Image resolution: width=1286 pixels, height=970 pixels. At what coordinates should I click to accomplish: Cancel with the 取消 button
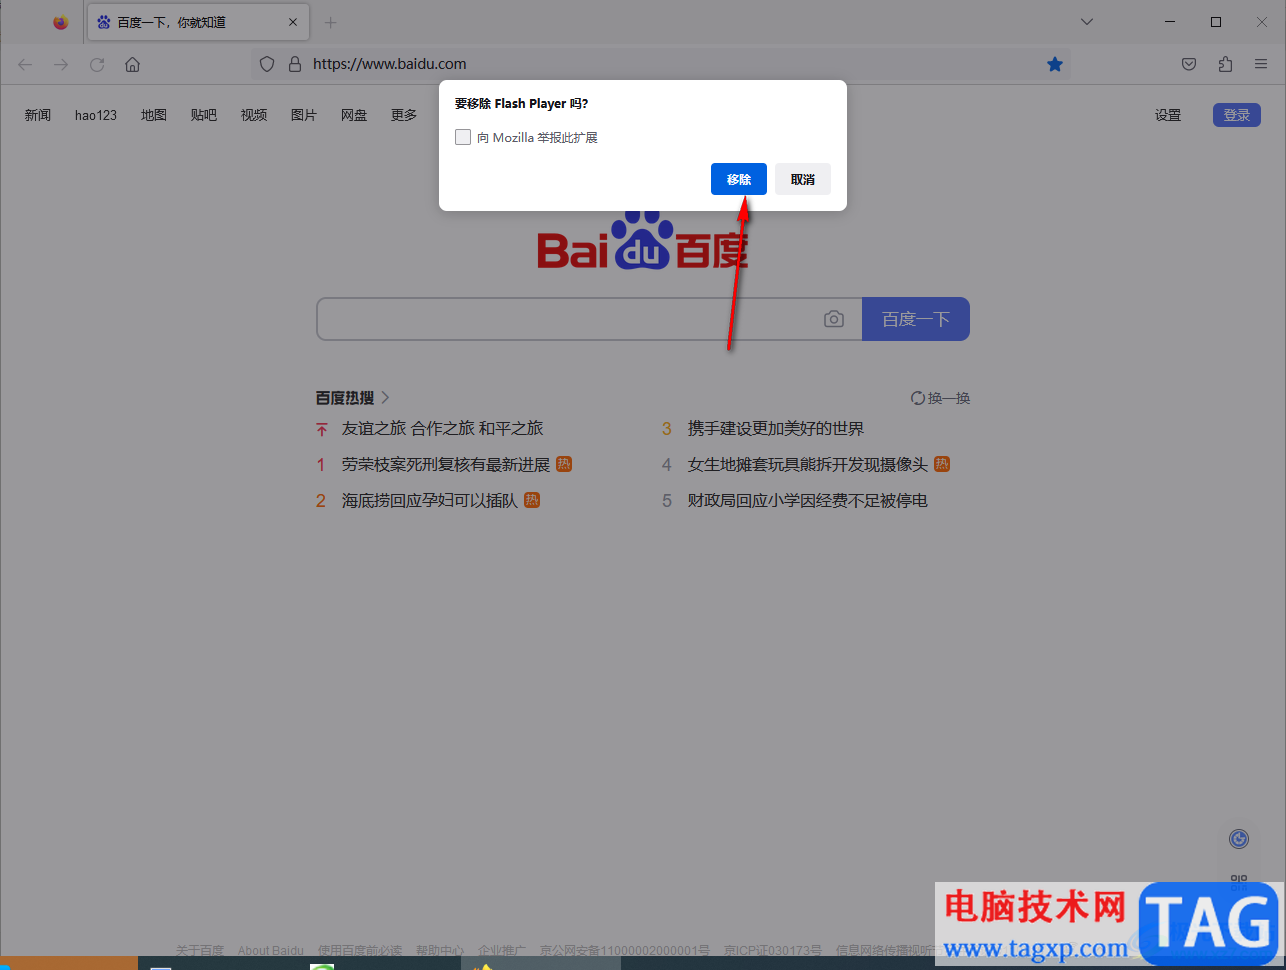803,179
